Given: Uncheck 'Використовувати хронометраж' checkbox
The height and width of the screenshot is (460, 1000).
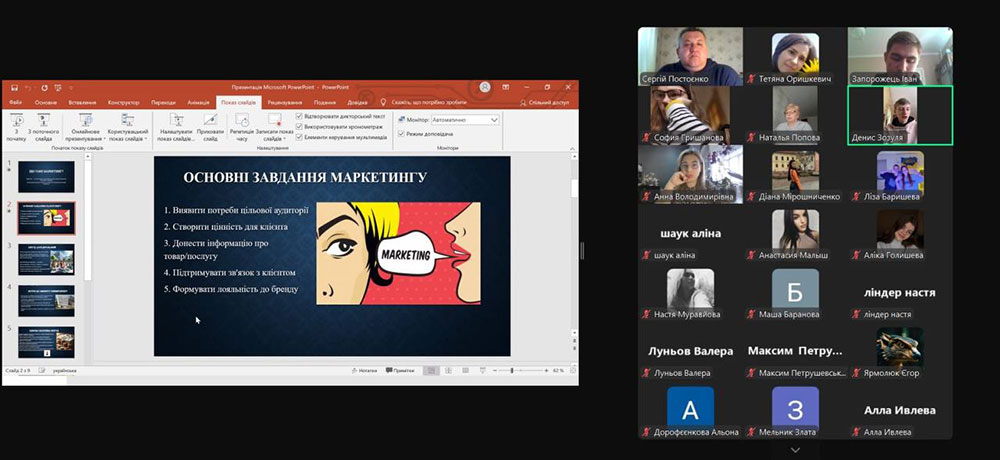Looking at the screenshot, I should point(300,127).
